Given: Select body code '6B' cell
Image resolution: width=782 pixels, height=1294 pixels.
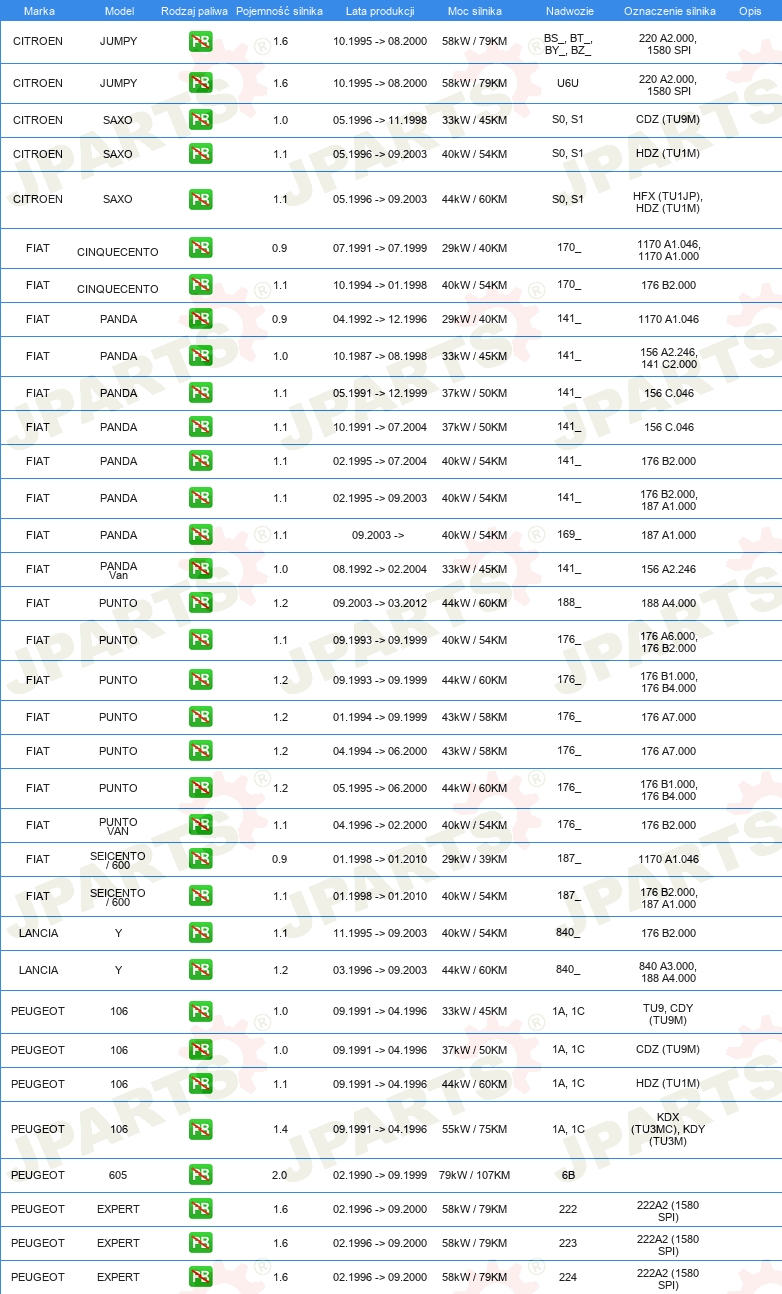Looking at the screenshot, I should pyautogui.click(x=568, y=1175).
